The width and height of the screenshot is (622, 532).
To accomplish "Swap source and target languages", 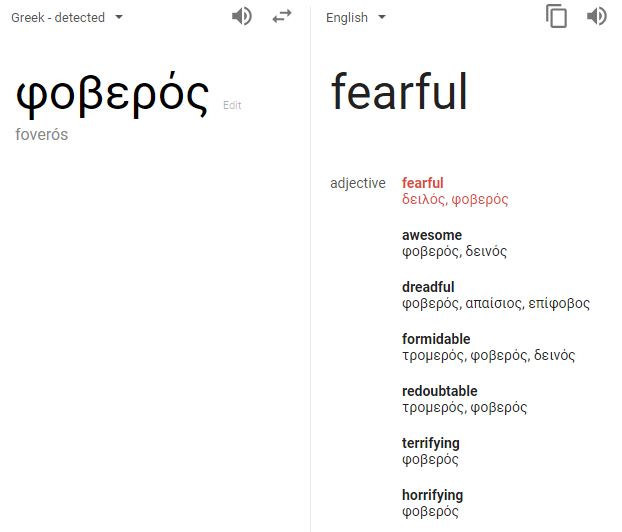I will tap(282, 17).
